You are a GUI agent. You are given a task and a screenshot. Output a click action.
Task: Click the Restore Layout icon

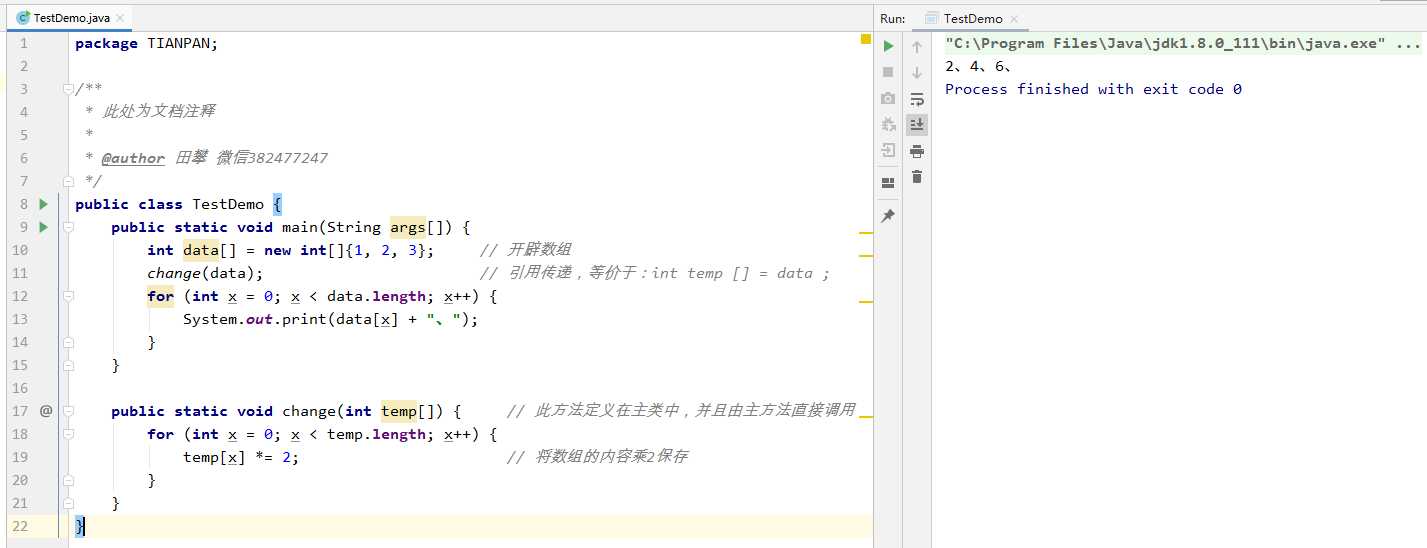888,183
